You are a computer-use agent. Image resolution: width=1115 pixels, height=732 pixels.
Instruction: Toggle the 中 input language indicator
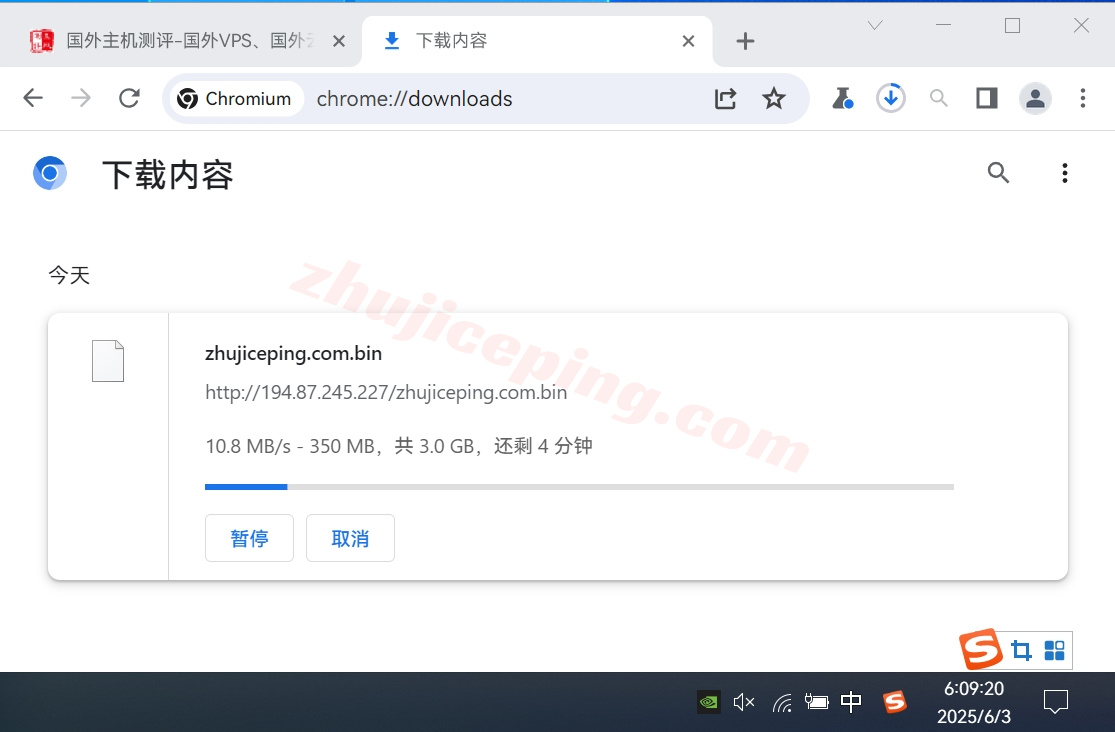click(851, 702)
